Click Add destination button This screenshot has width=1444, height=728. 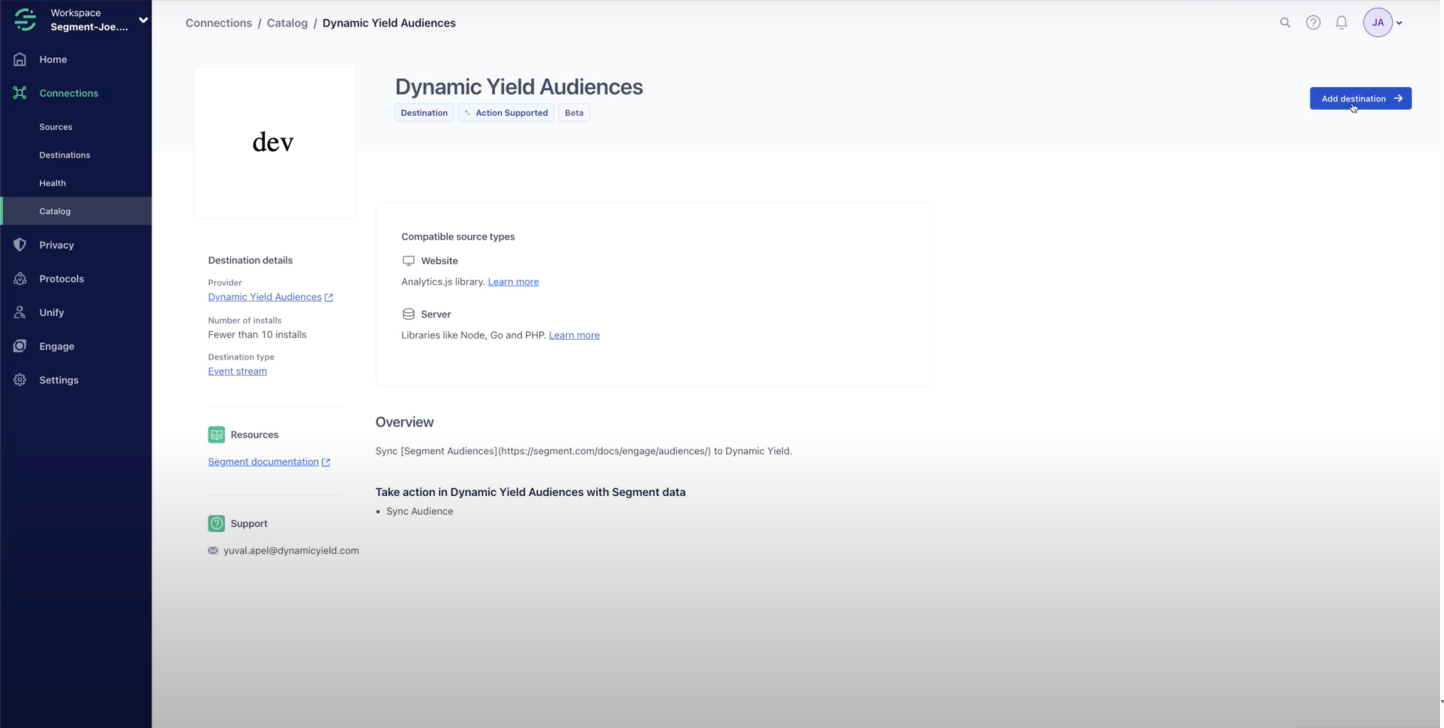[x=1361, y=98]
